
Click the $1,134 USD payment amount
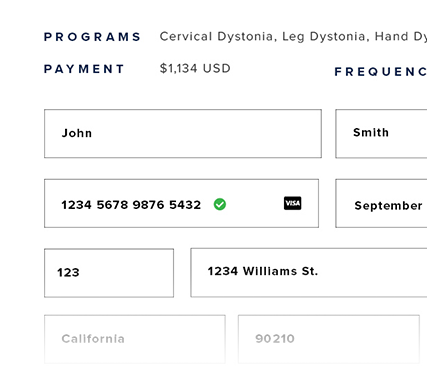195,68
